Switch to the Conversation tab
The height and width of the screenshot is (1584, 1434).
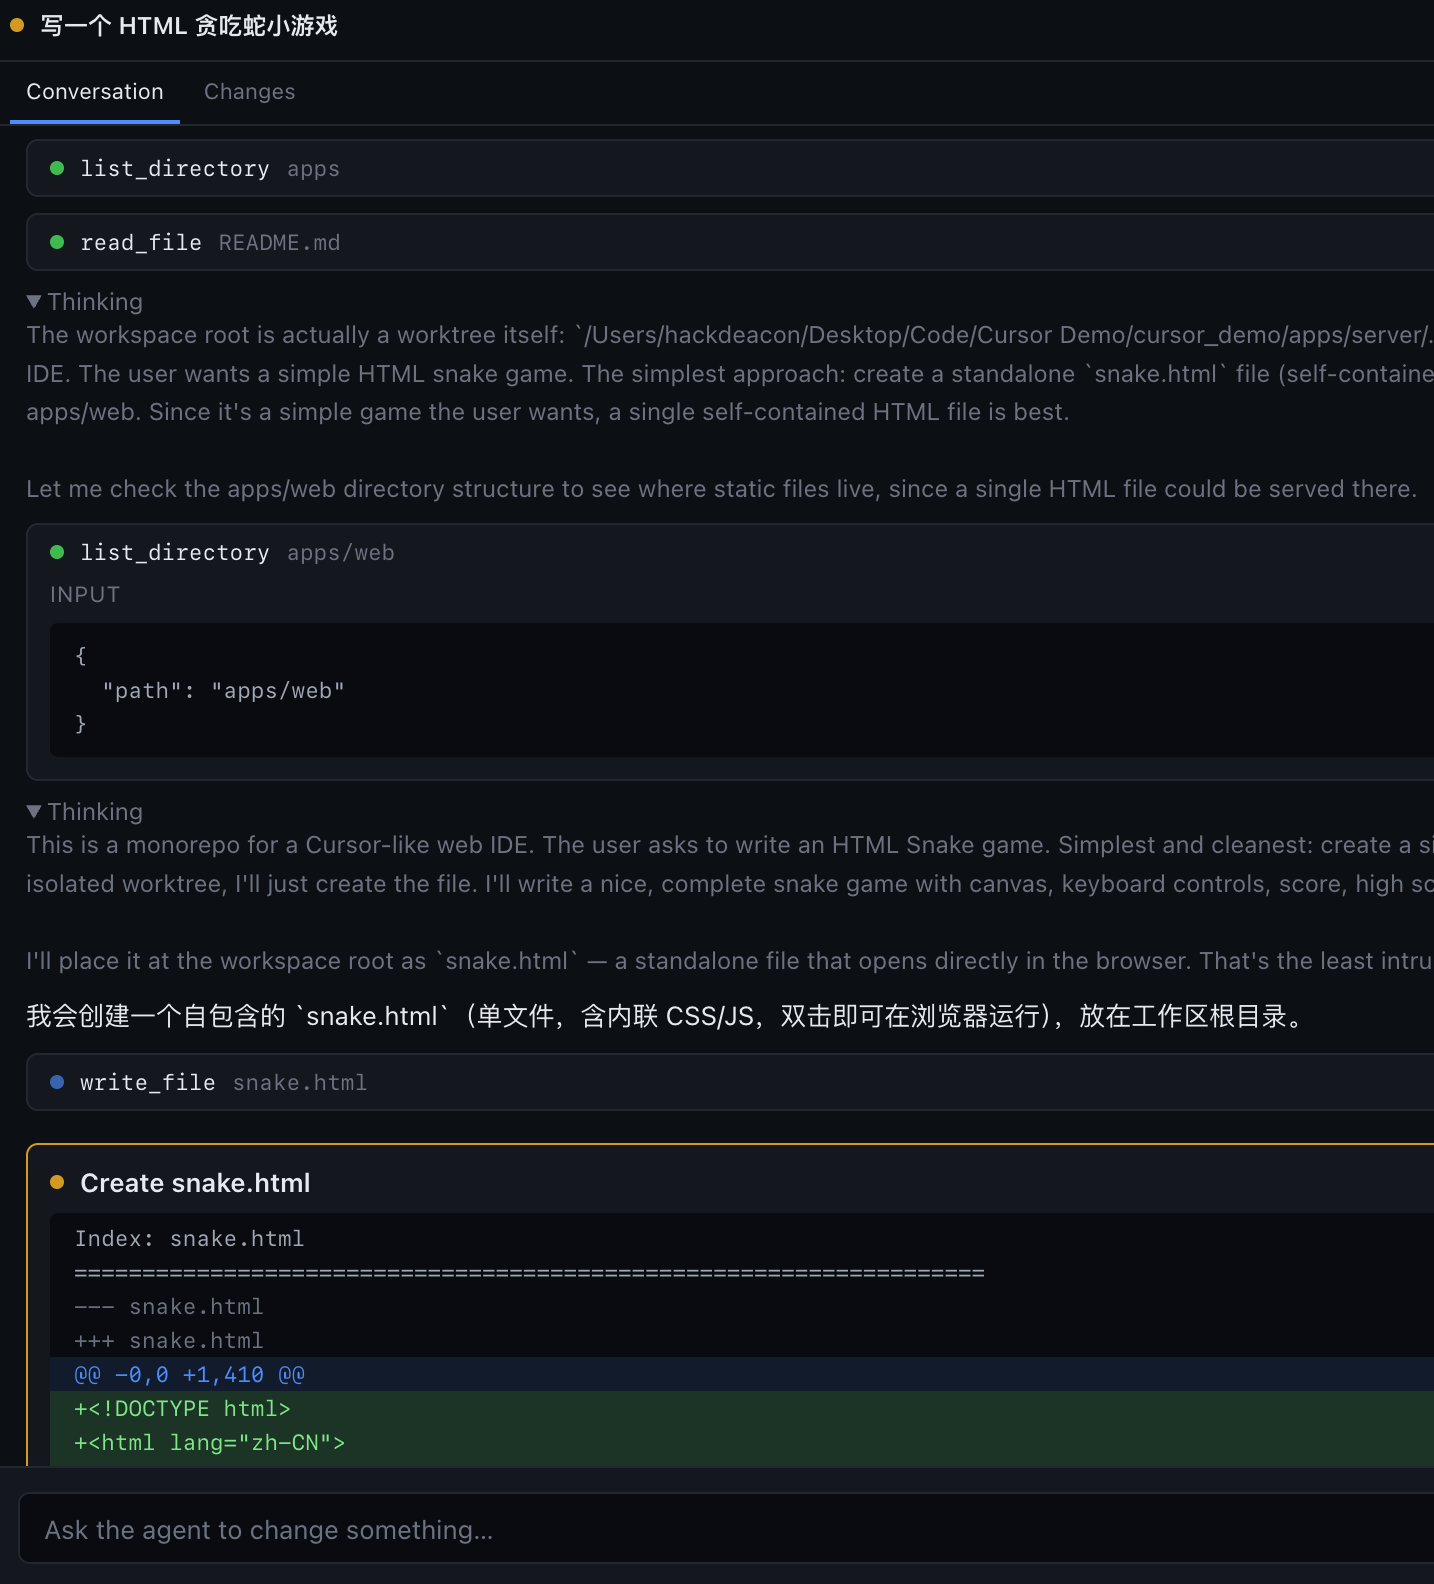(95, 92)
